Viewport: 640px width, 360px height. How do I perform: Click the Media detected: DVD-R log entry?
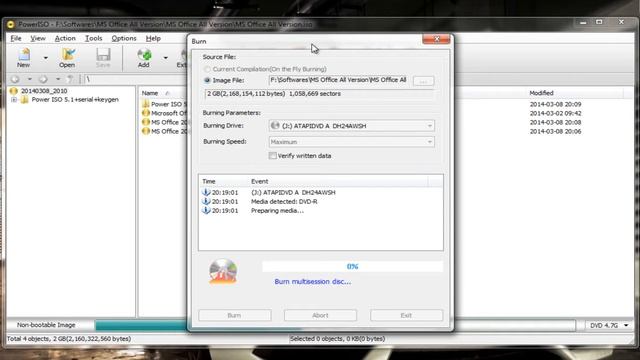pos(284,202)
